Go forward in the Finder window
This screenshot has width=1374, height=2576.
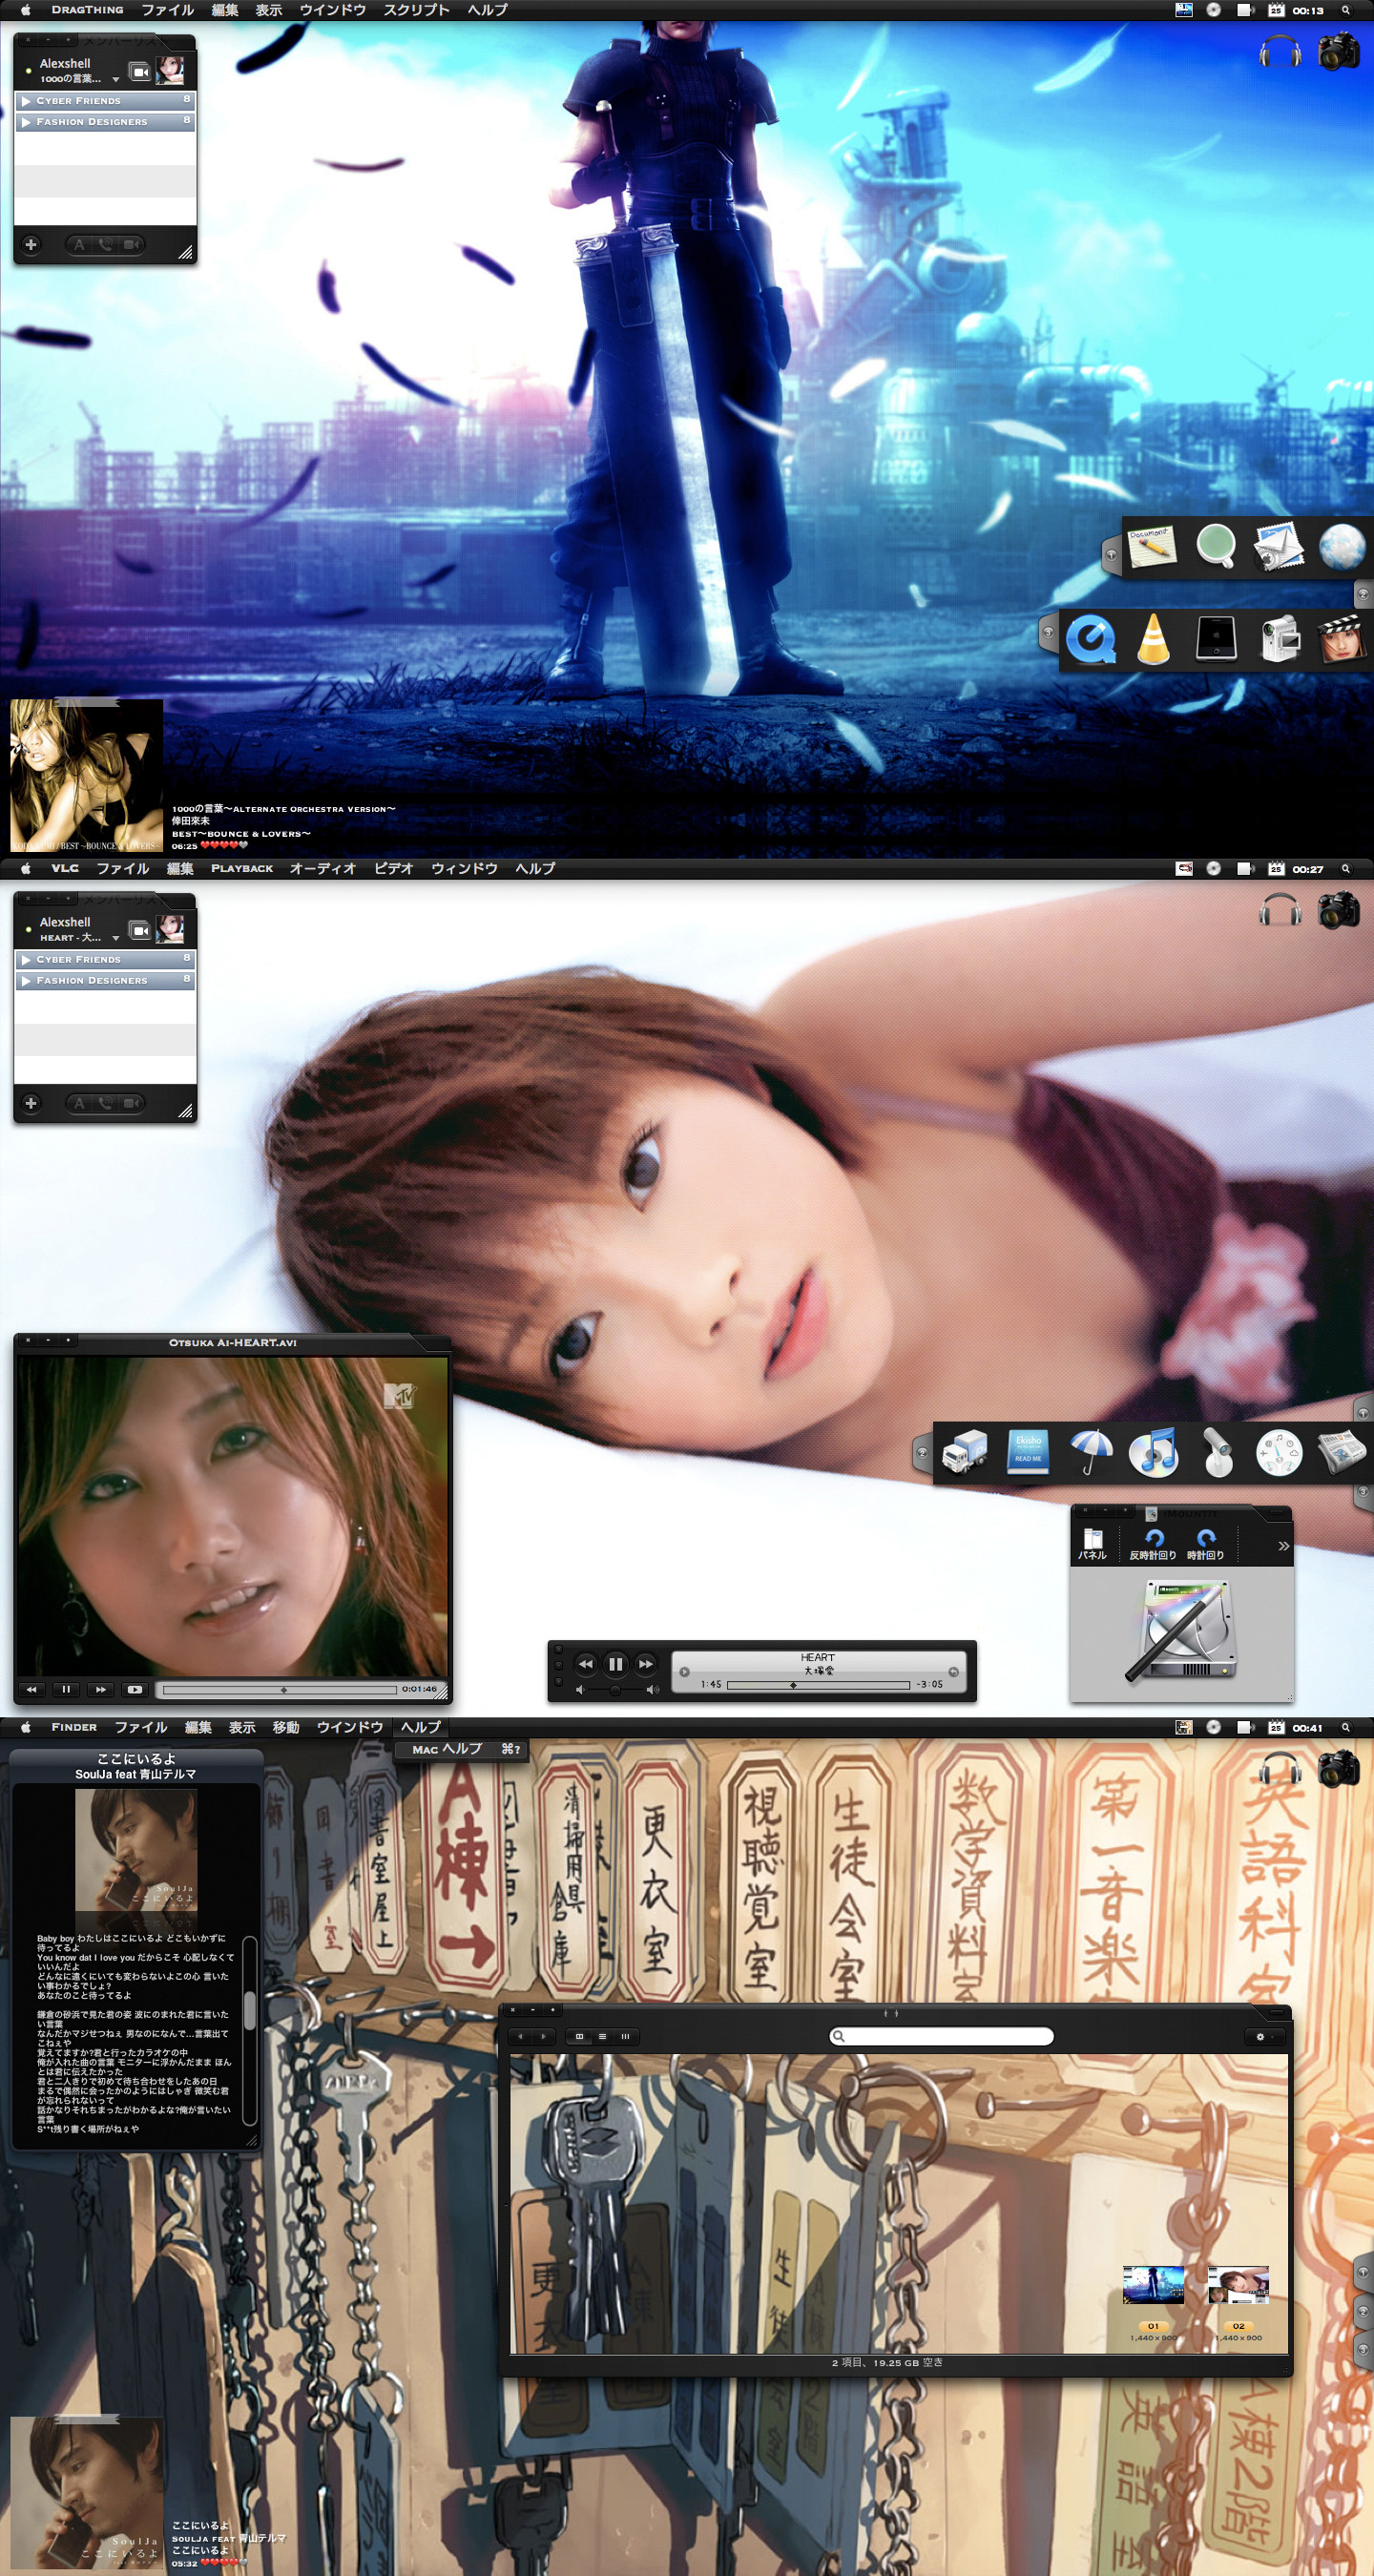(x=543, y=2036)
